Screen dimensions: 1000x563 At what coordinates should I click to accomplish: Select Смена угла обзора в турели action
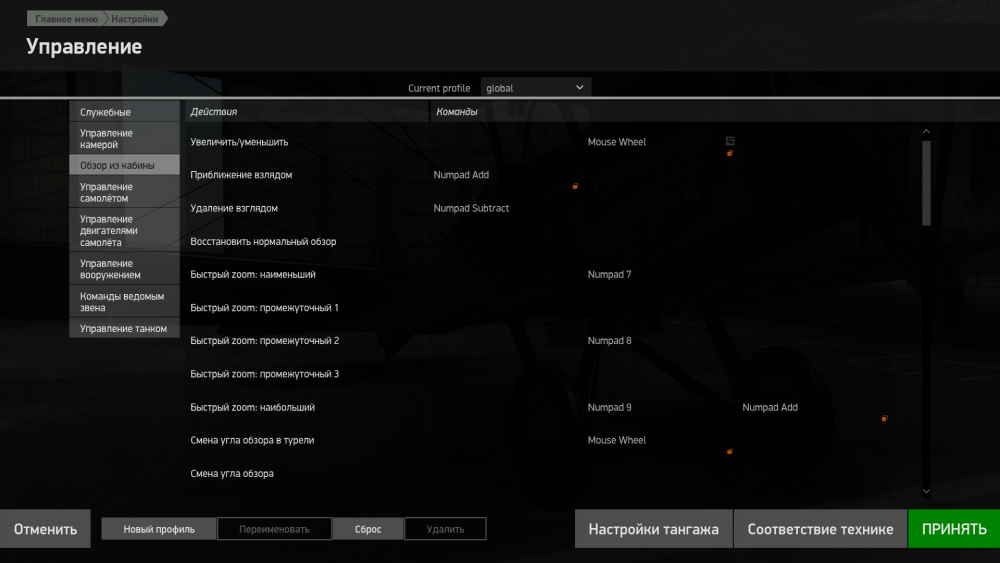252,440
